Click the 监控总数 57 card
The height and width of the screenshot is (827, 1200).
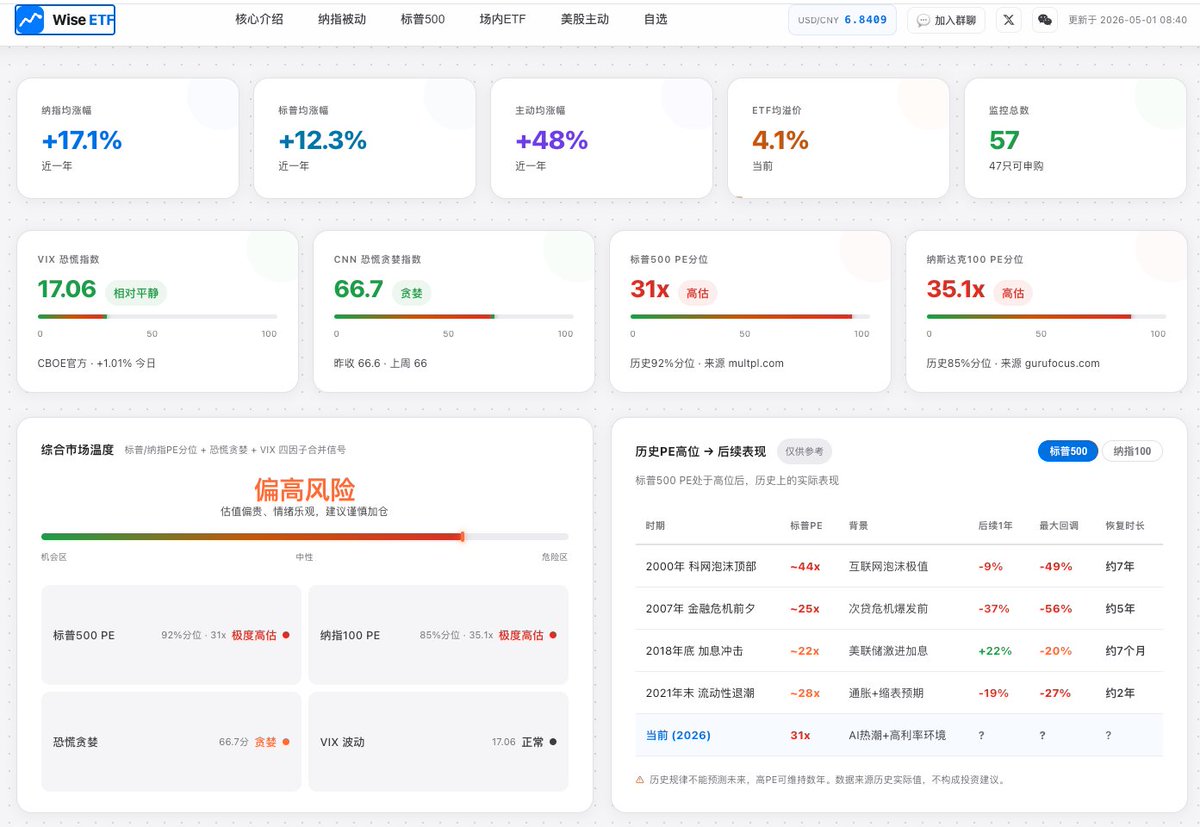pyautogui.click(x=1075, y=138)
